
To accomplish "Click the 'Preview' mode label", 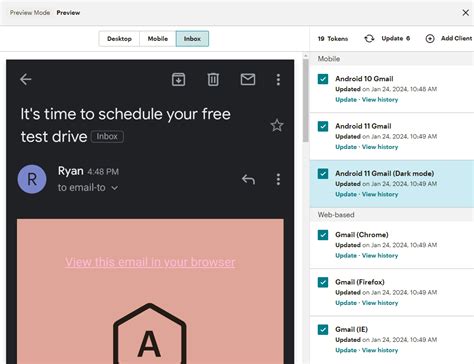I will pyautogui.click(x=68, y=13).
